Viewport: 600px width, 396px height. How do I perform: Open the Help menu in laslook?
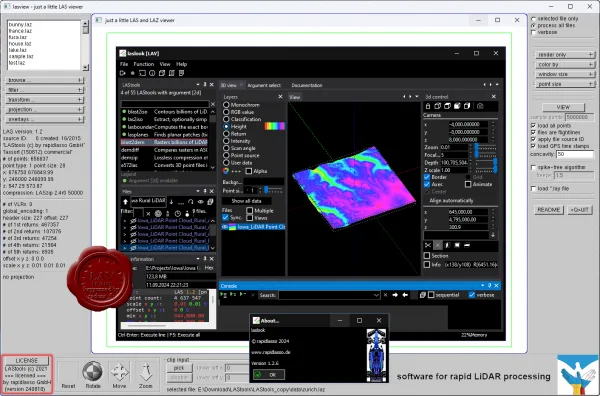tap(181, 64)
